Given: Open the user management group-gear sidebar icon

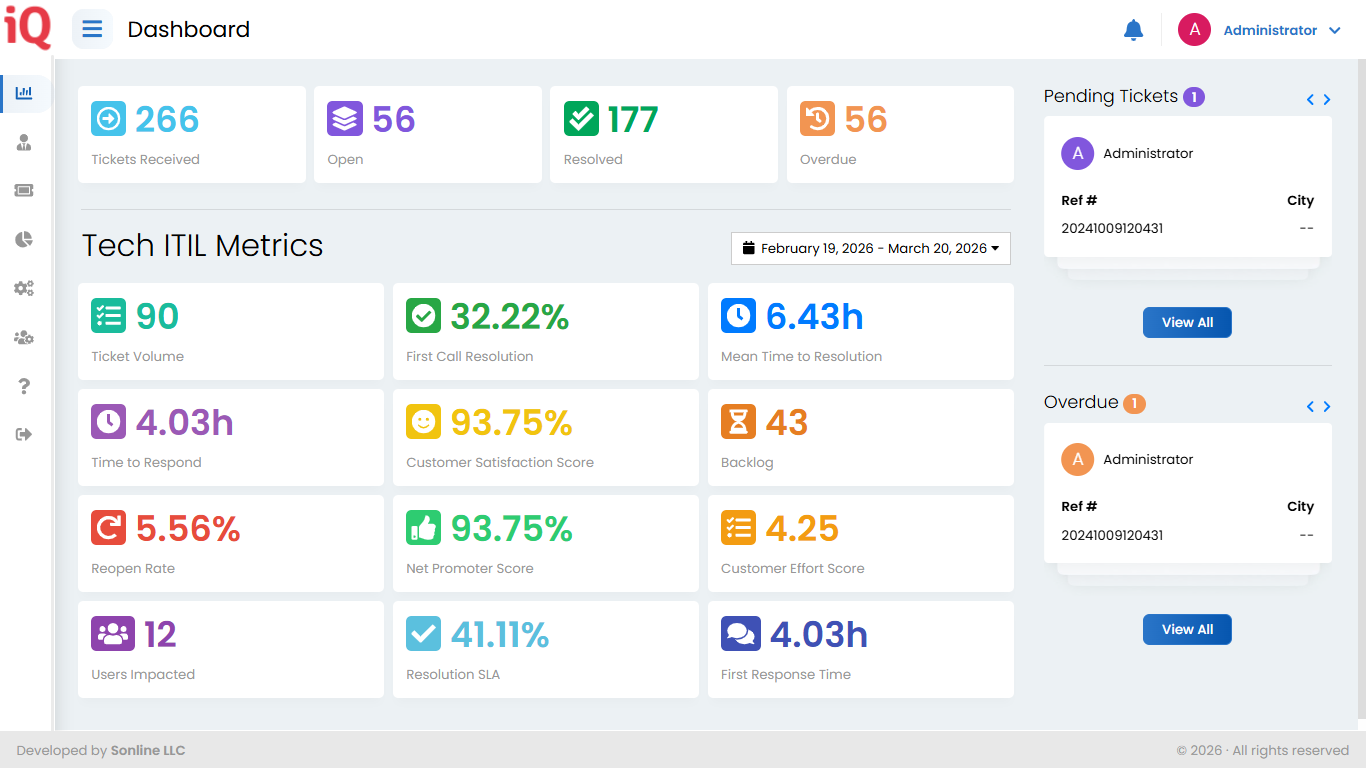Looking at the screenshot, I should click(24, 337).
